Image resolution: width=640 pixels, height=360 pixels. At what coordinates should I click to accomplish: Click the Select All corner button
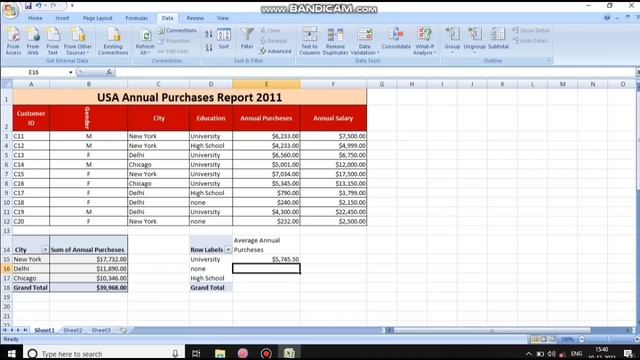[7, 84]
